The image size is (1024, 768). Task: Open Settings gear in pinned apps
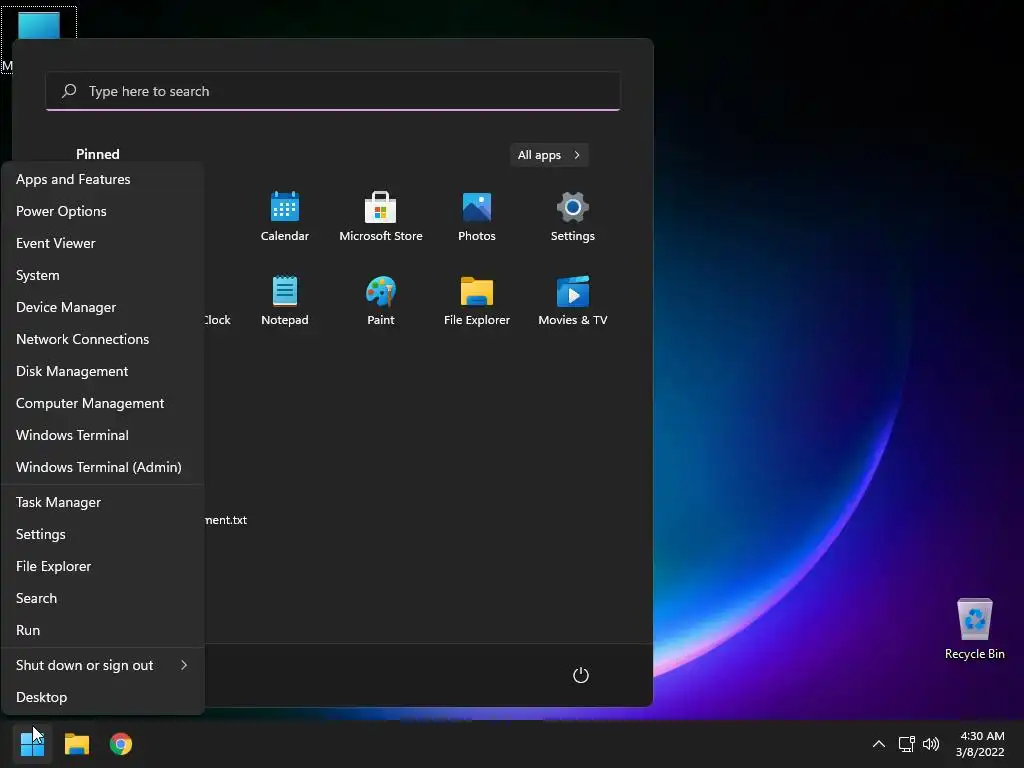coord(573,208)
